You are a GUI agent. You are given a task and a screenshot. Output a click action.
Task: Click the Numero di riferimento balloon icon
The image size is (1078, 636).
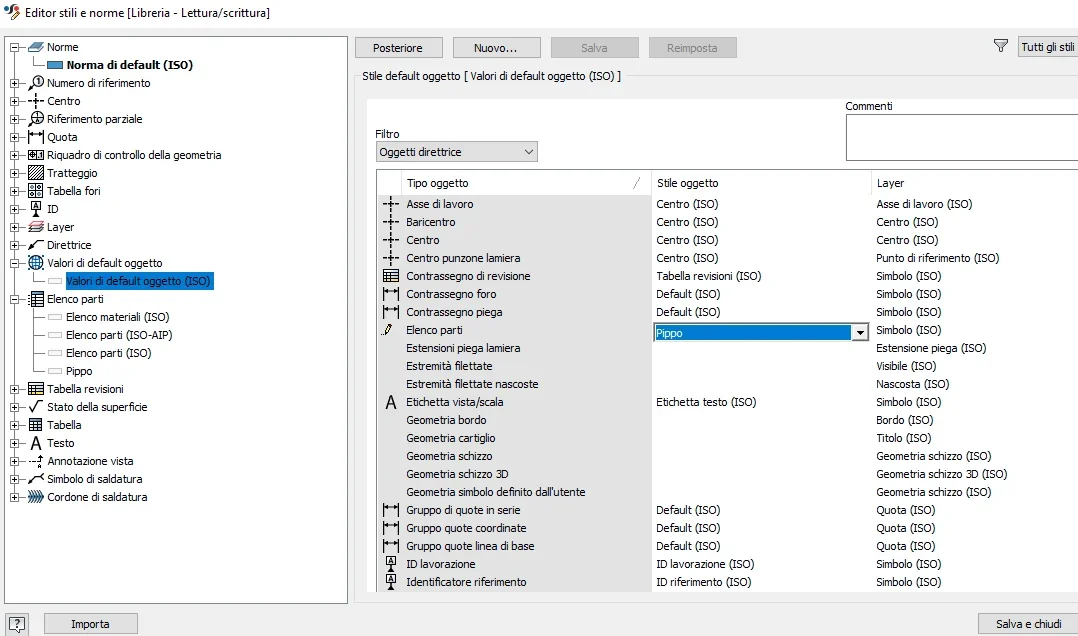(36, 83)
